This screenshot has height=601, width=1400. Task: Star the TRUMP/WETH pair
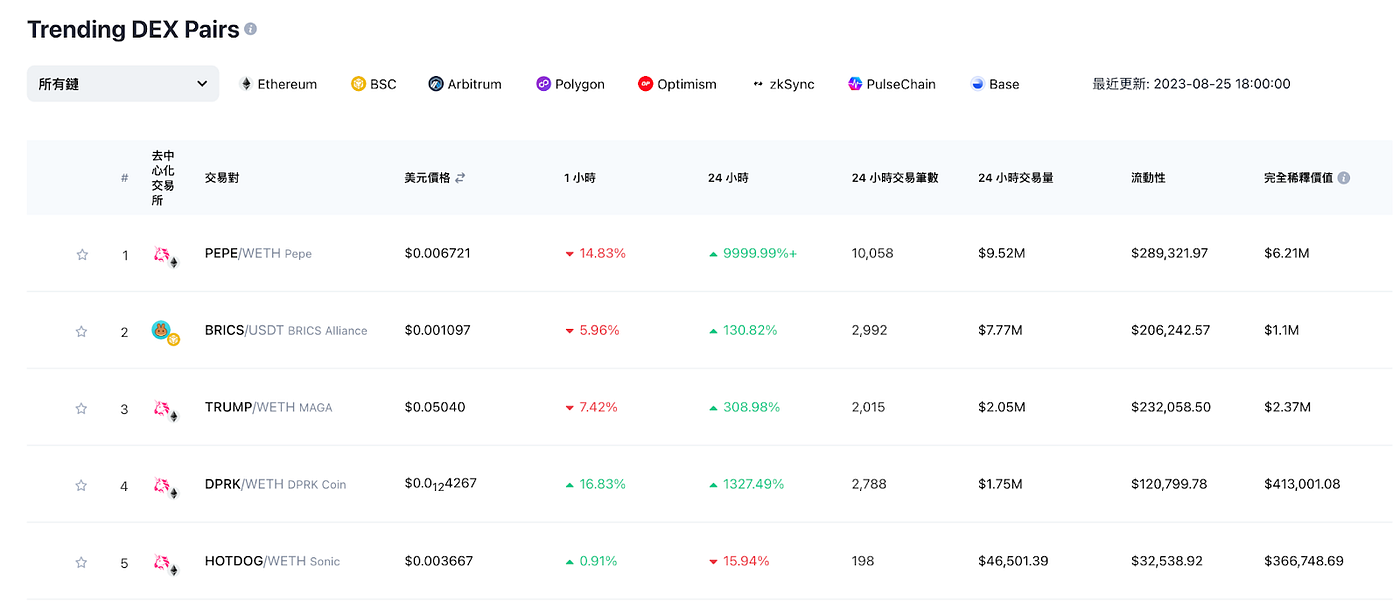[81, 408]
